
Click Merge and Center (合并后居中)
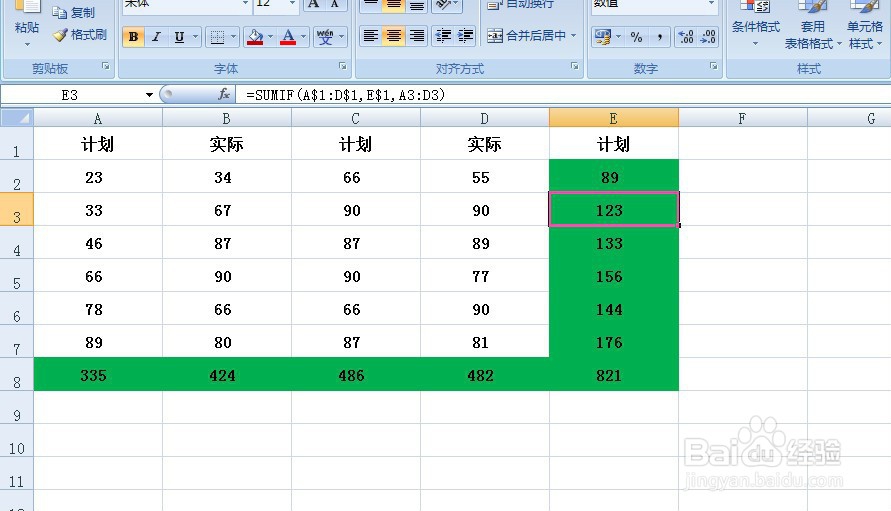526,36
